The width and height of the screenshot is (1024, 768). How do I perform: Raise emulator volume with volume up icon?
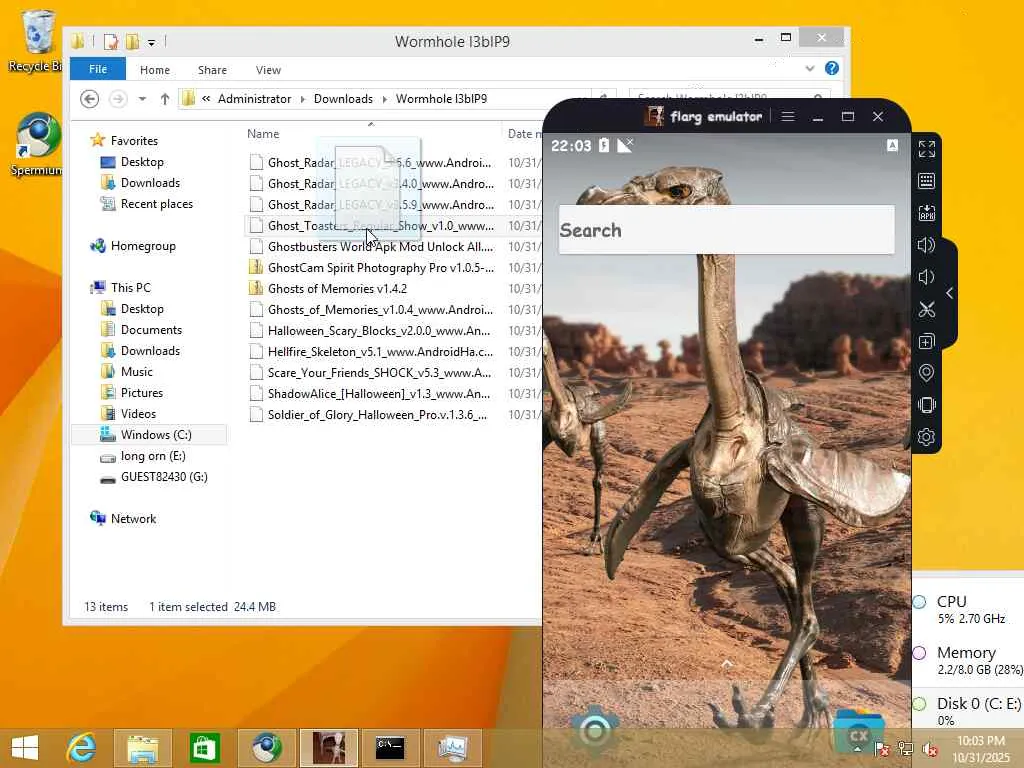926,245
